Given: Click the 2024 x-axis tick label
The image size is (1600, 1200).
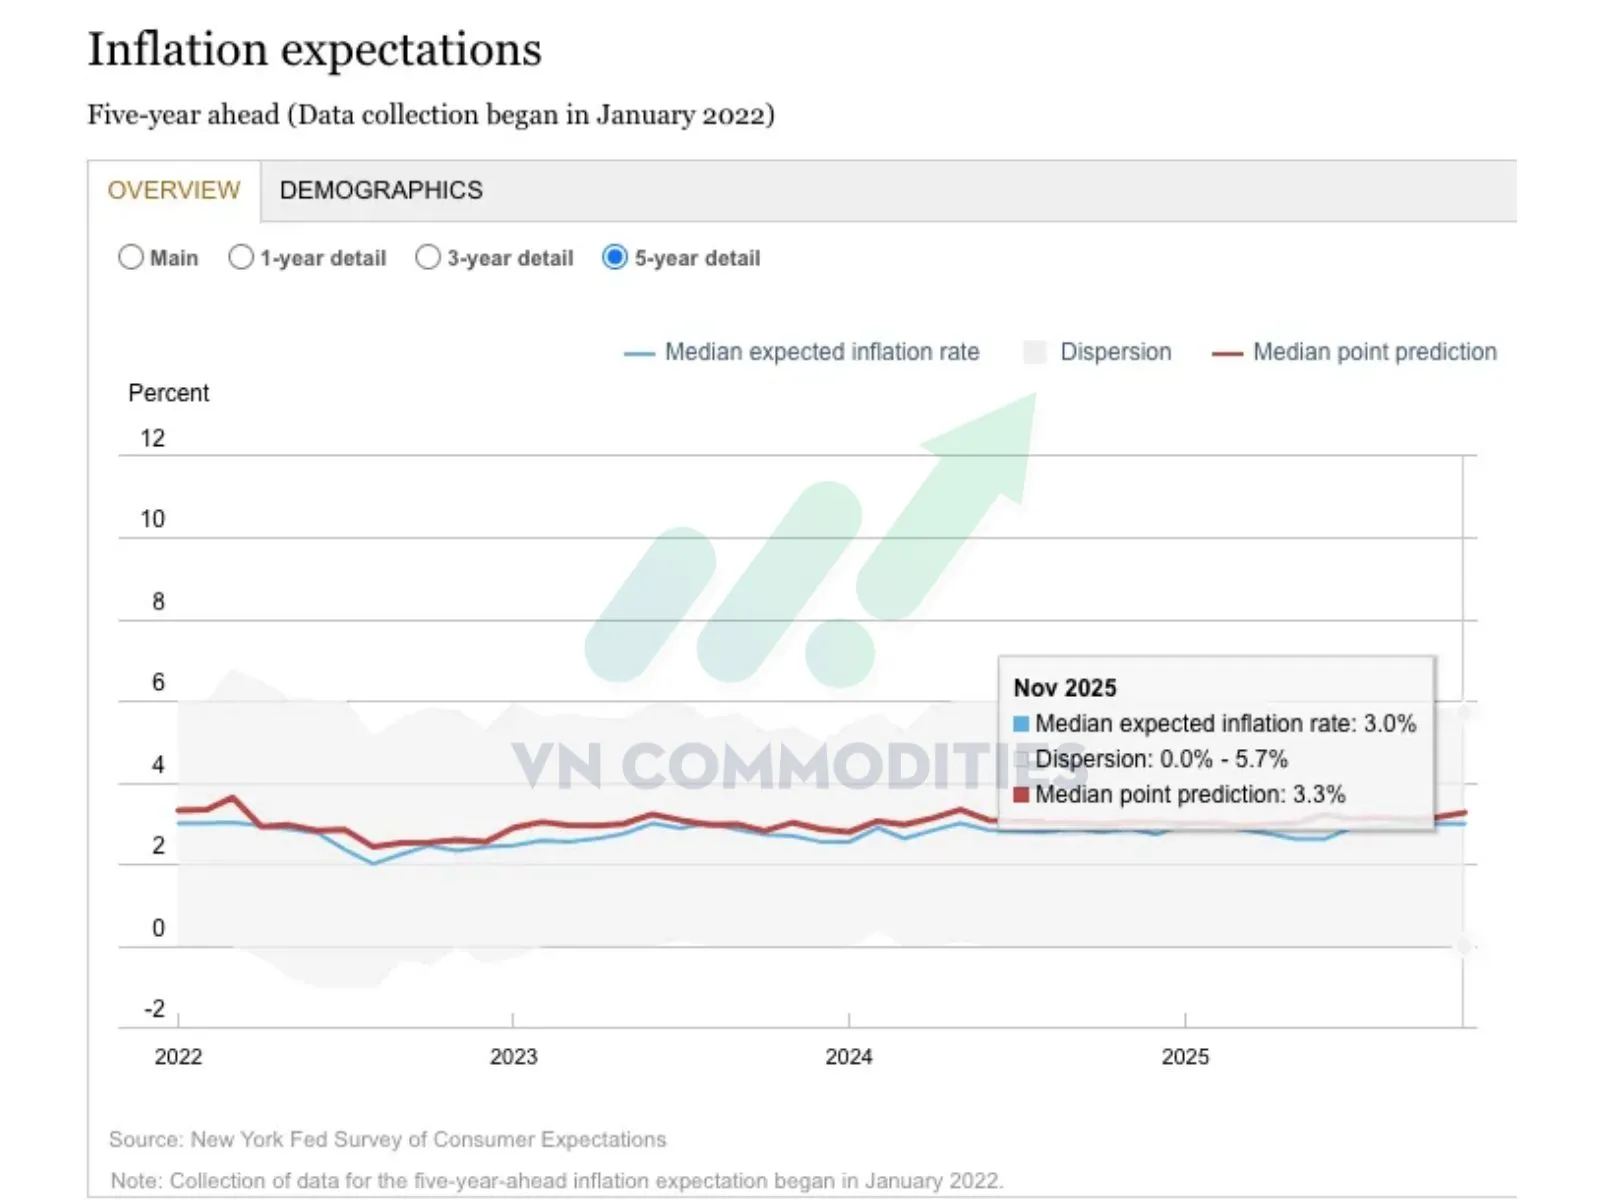Looking at the screenshot, I should point(848,1056).
